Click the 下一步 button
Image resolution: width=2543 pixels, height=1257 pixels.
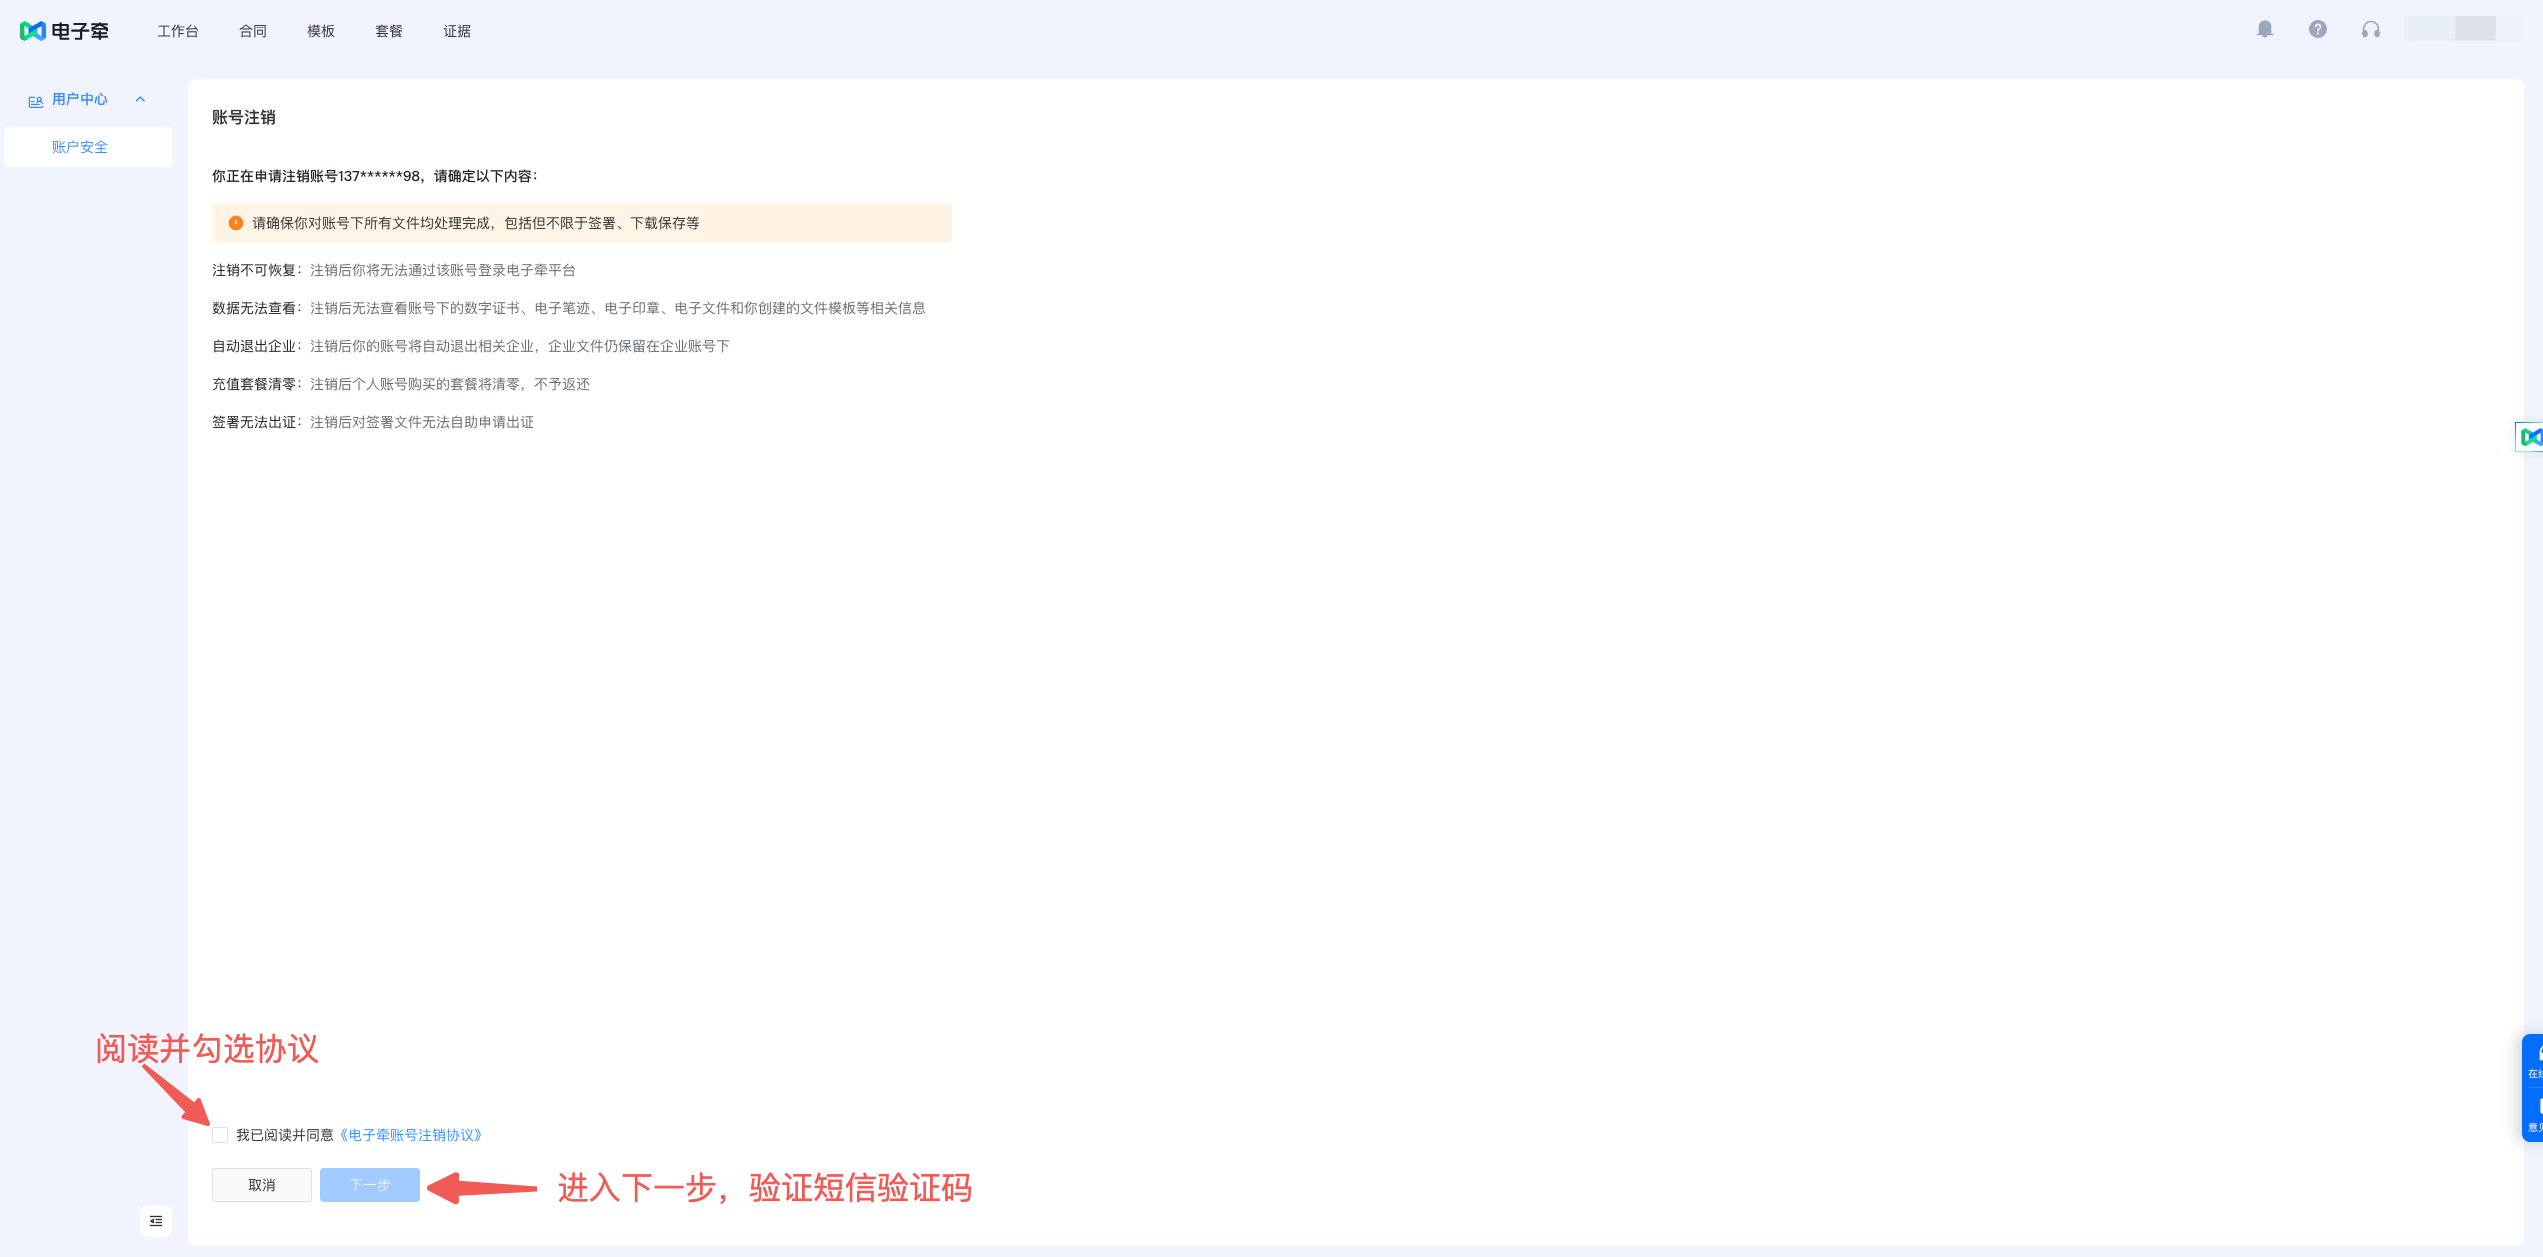[369, 1184]
